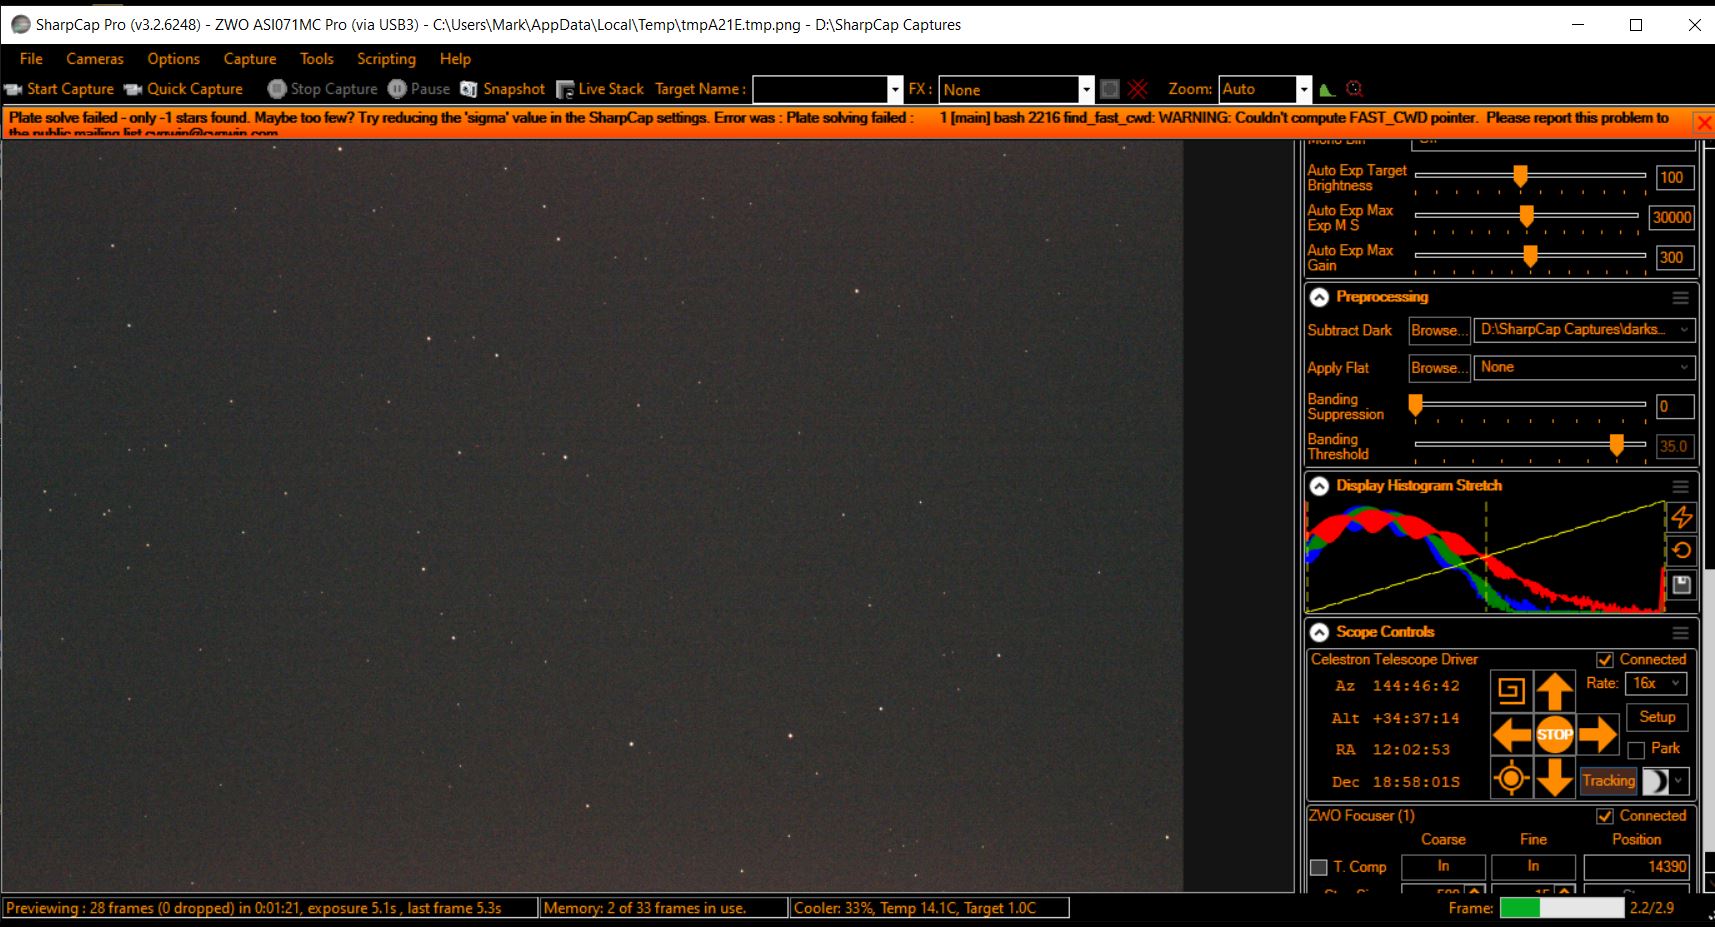Screen dimensions: 1715x927
Task: Click the Auto Exp Max Gain value 300
Action: 1675,257
